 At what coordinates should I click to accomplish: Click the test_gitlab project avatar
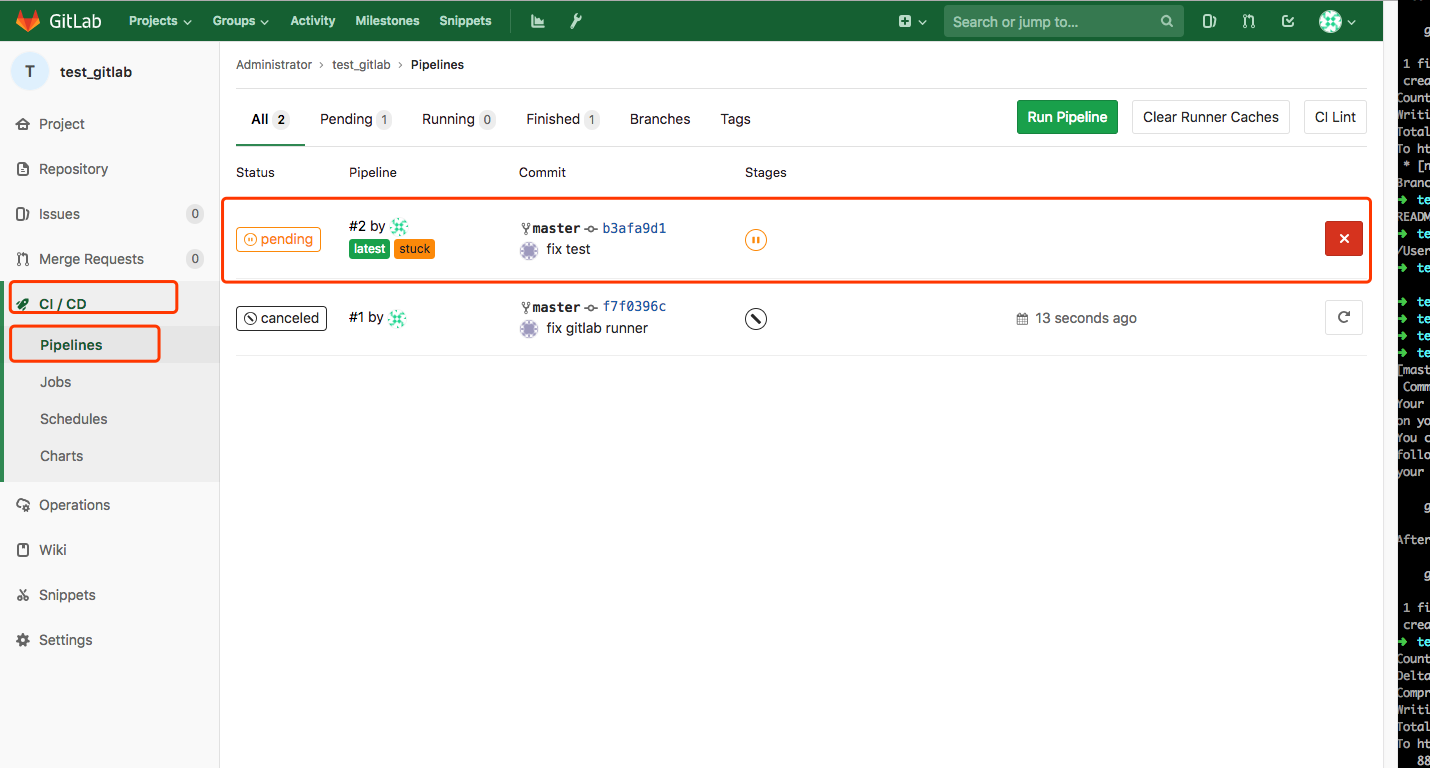(30, 71)
